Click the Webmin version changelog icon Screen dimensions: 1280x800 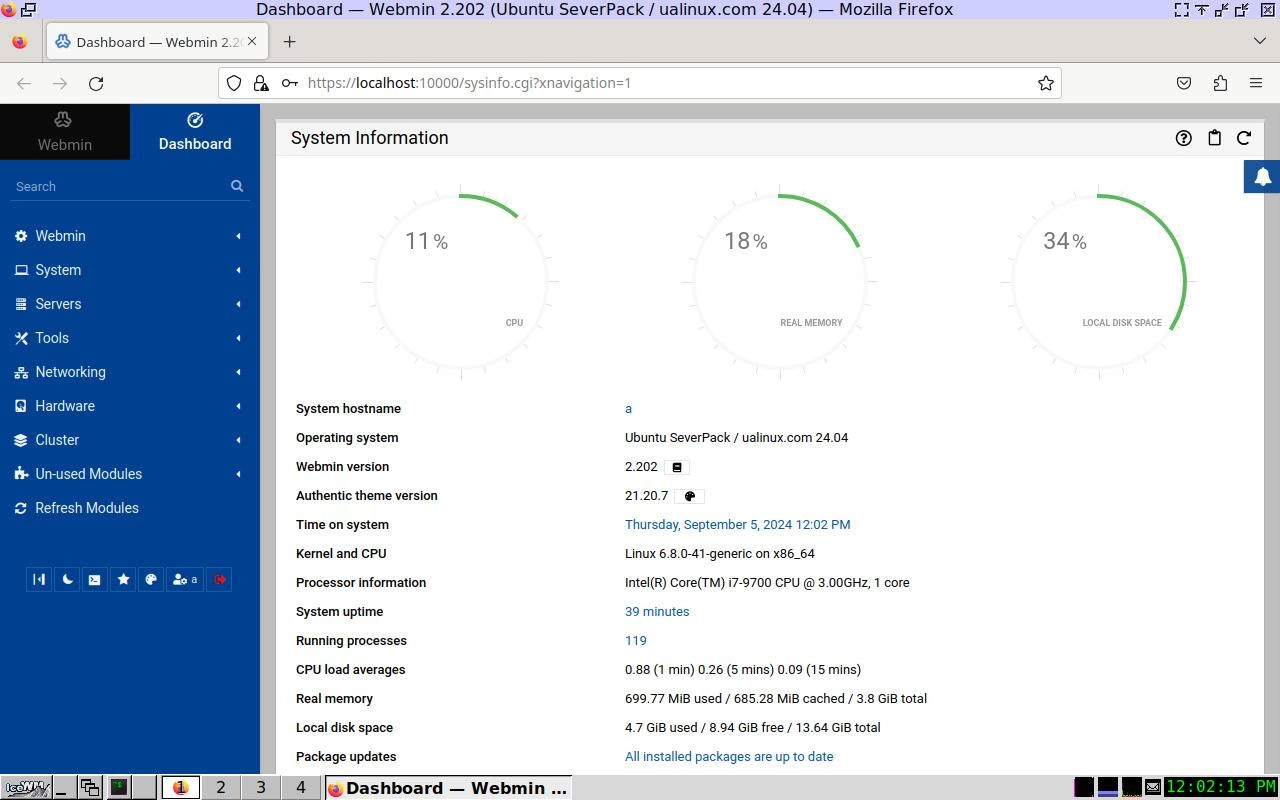coord(677,467)
